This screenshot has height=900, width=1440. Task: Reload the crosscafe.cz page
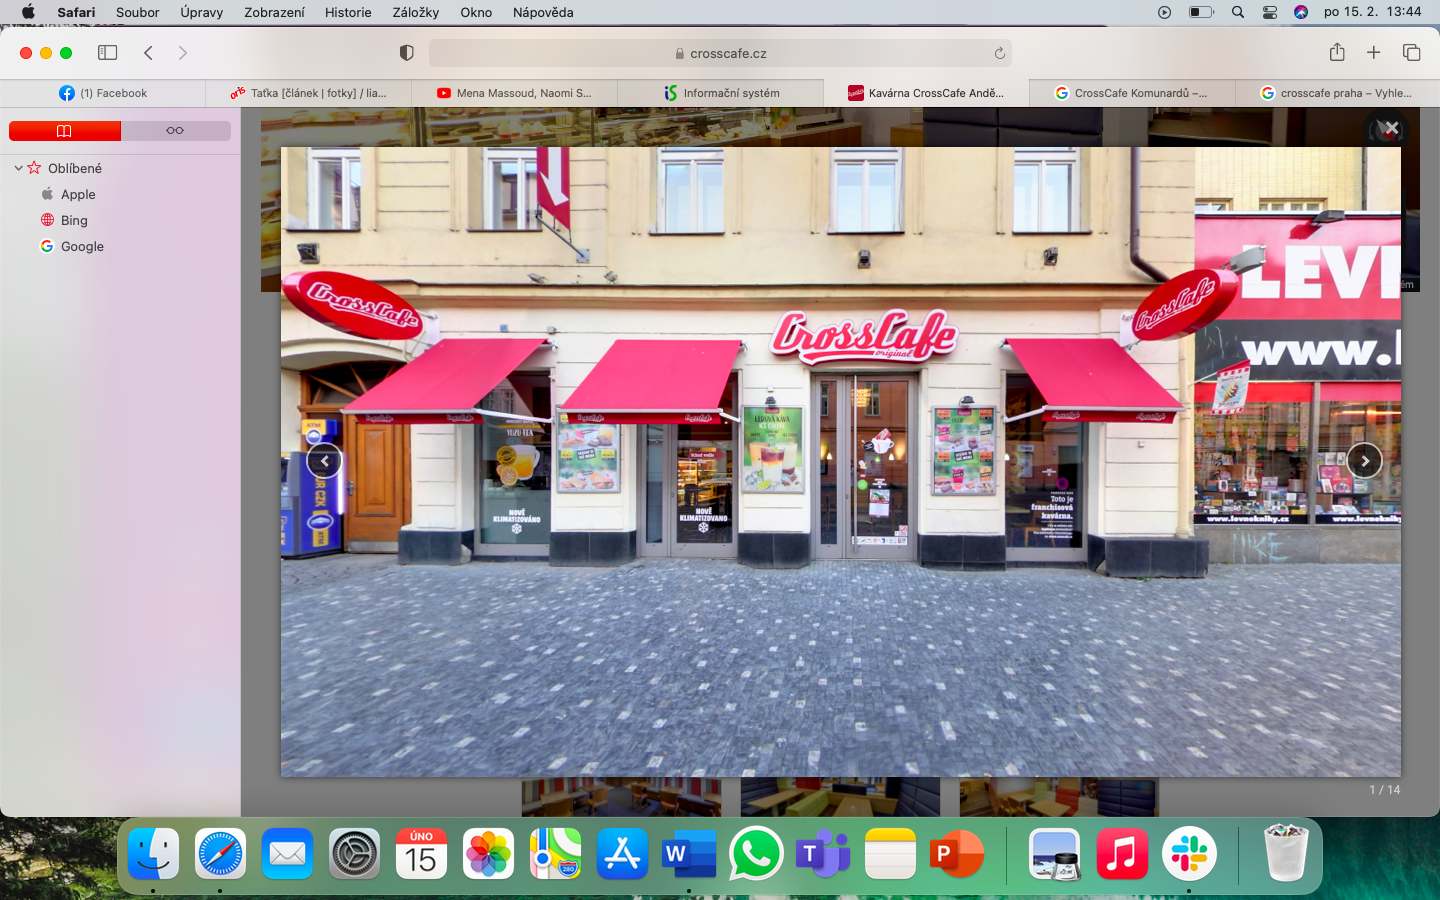coord(999,53)
